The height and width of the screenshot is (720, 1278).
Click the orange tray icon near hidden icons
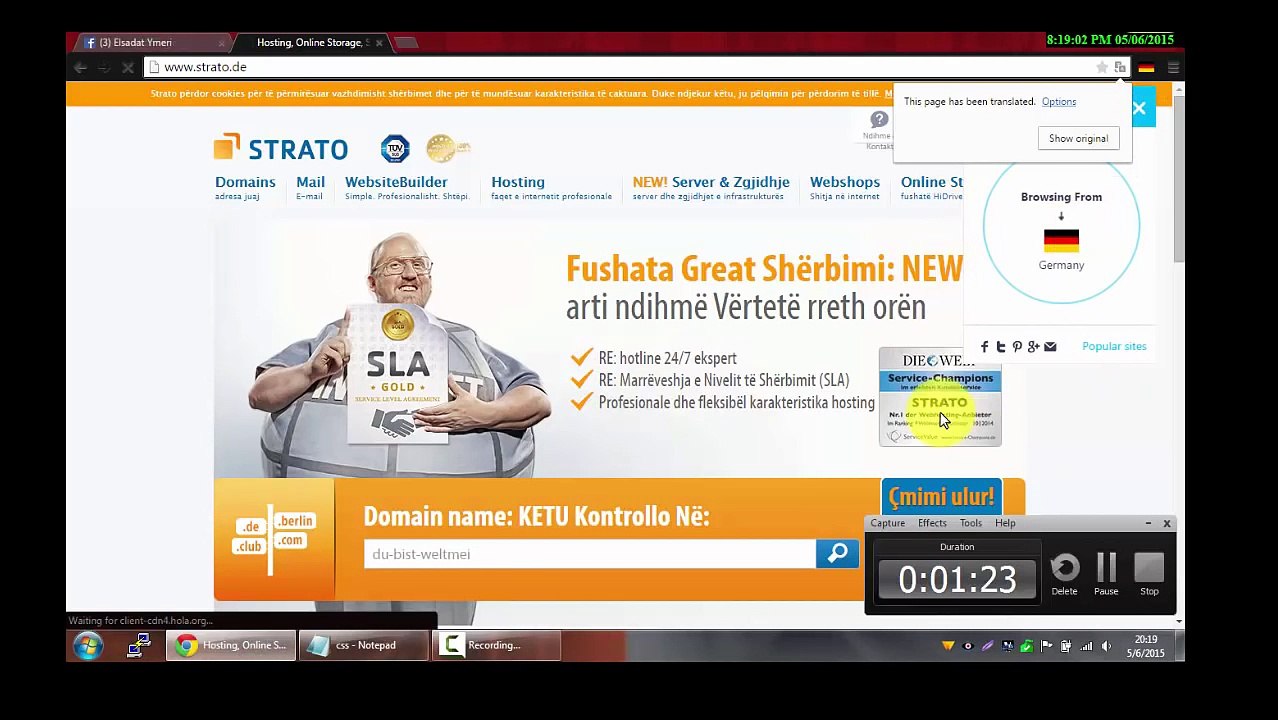click(x=948, y=646)
